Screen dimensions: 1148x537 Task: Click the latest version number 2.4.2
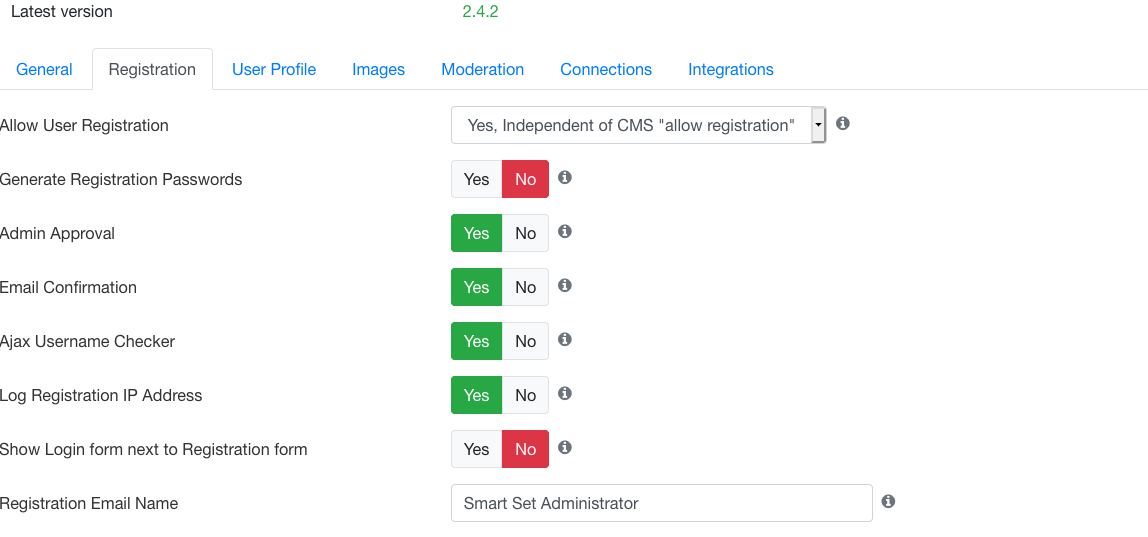480,12
